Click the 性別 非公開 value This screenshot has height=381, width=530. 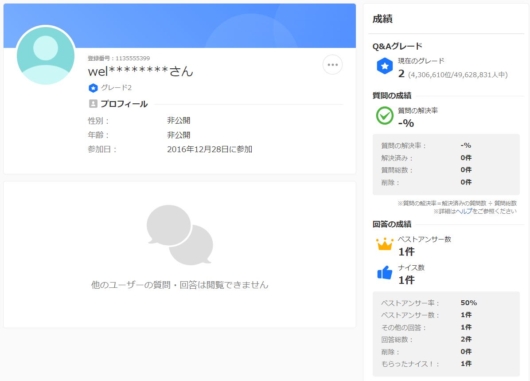[x=178, y=120]
